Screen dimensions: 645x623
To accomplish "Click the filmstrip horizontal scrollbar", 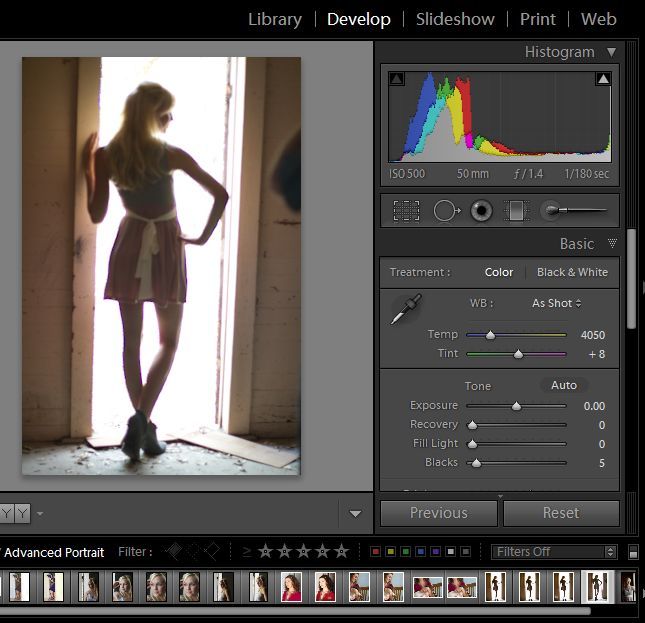I will pyautogui.click(x=294, y=611).
